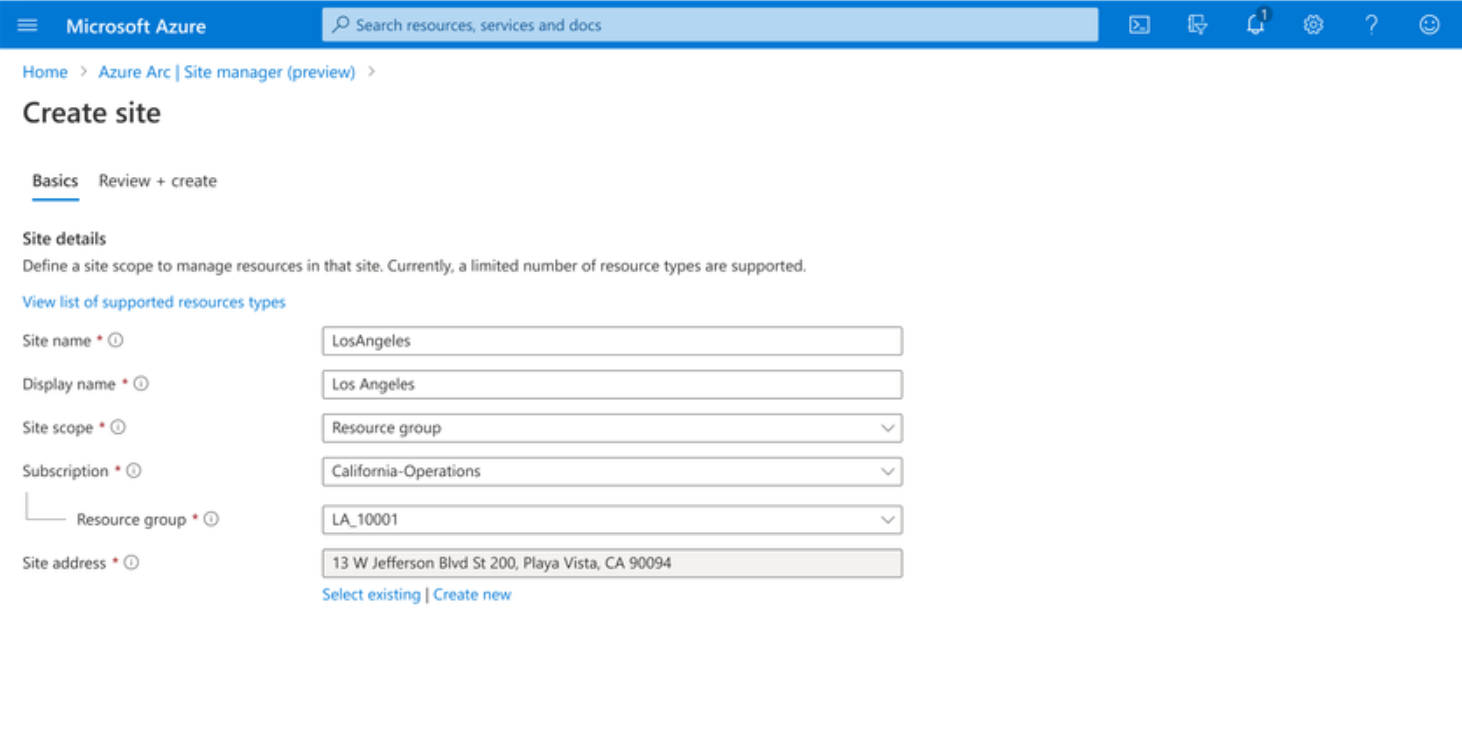Click the Help question mark icon
The height and width of the screenshot is (731, 1462).
coord(1371,25)
